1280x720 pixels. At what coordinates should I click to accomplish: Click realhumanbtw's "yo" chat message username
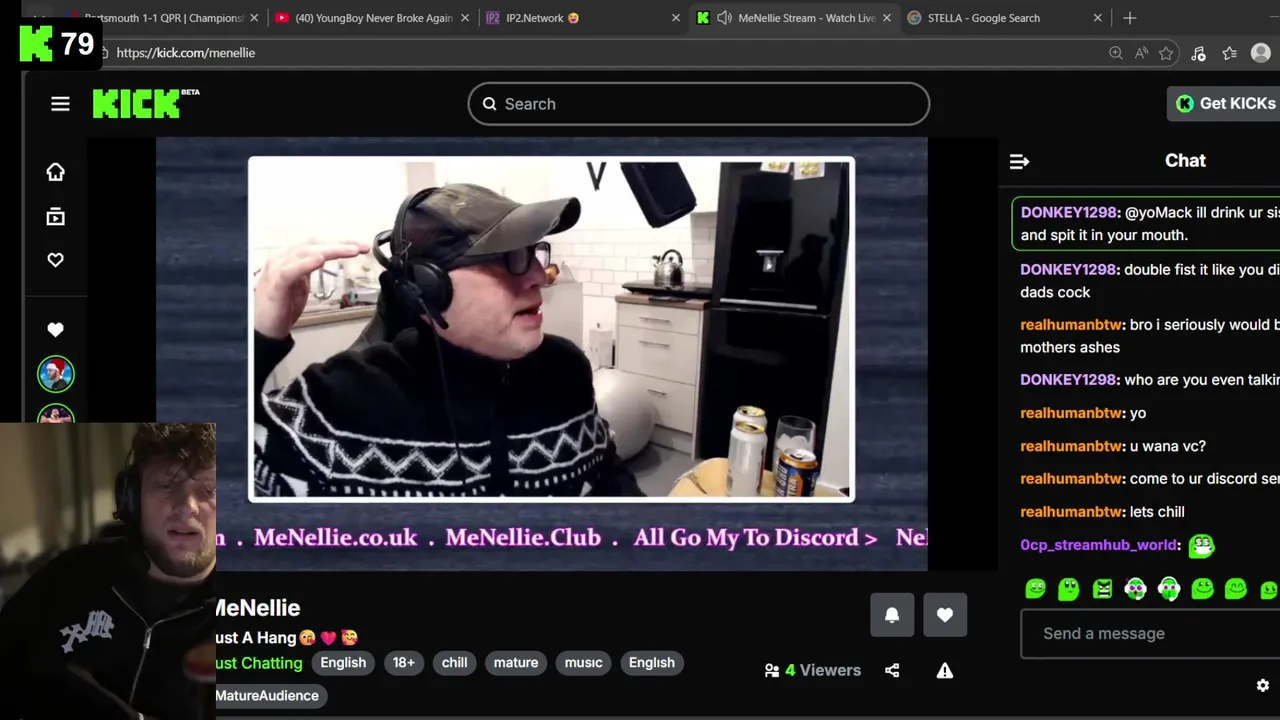tap(1071, 413)
